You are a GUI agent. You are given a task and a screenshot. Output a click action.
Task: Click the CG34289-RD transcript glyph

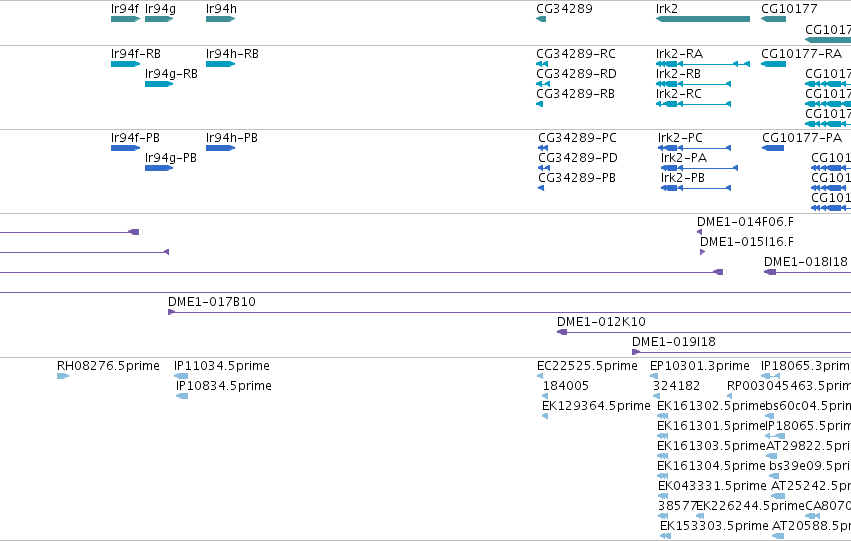[x=543, y=84]
